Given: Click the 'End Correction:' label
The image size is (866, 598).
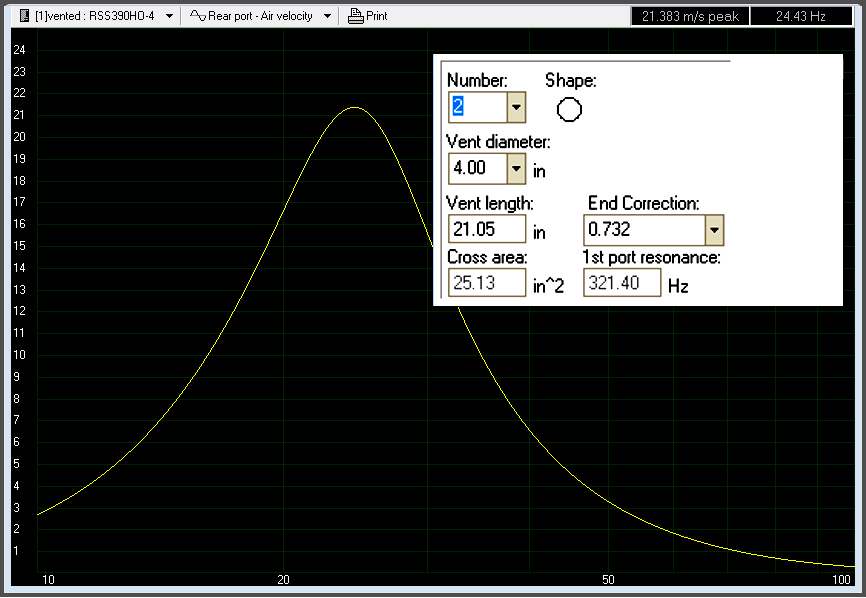Looking at the screenshot, I should pos(643,203).
